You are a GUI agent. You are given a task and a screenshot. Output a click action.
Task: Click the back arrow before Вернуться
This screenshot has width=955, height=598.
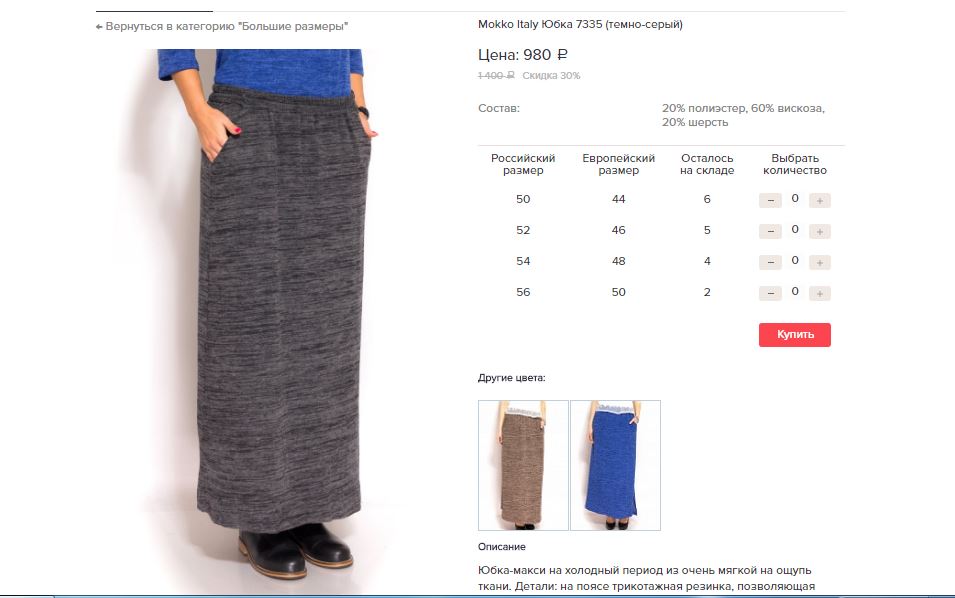pyautogui.click(x=99, y=27)
